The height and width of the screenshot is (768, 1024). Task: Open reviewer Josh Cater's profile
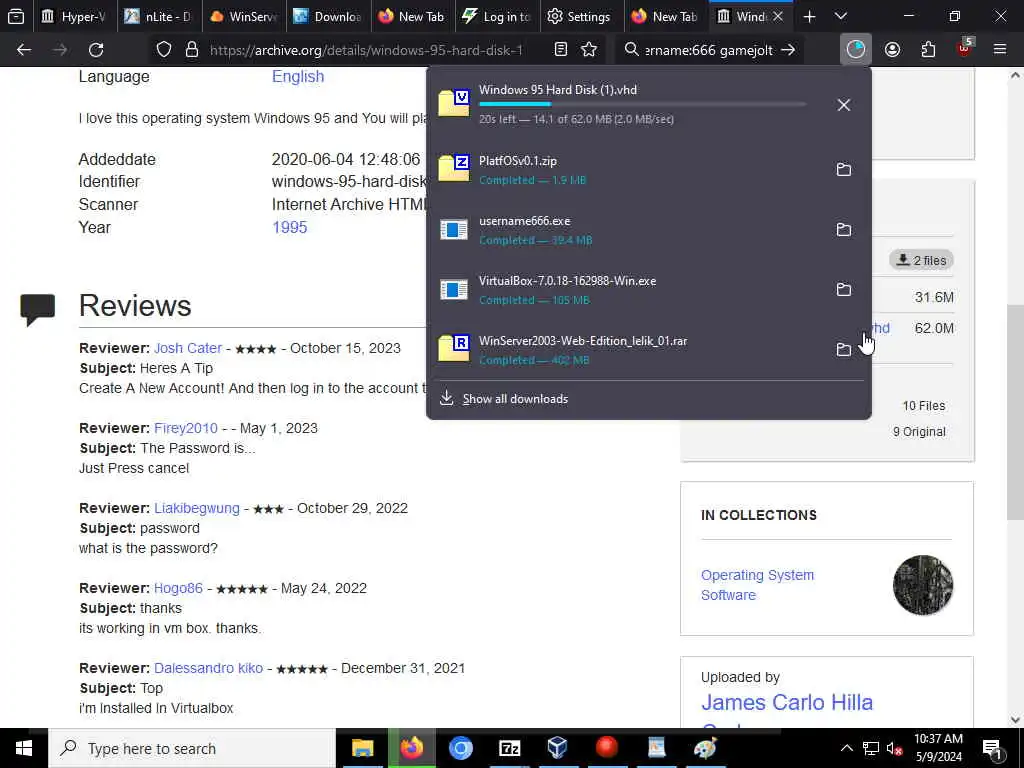click(x=188, y=348)
